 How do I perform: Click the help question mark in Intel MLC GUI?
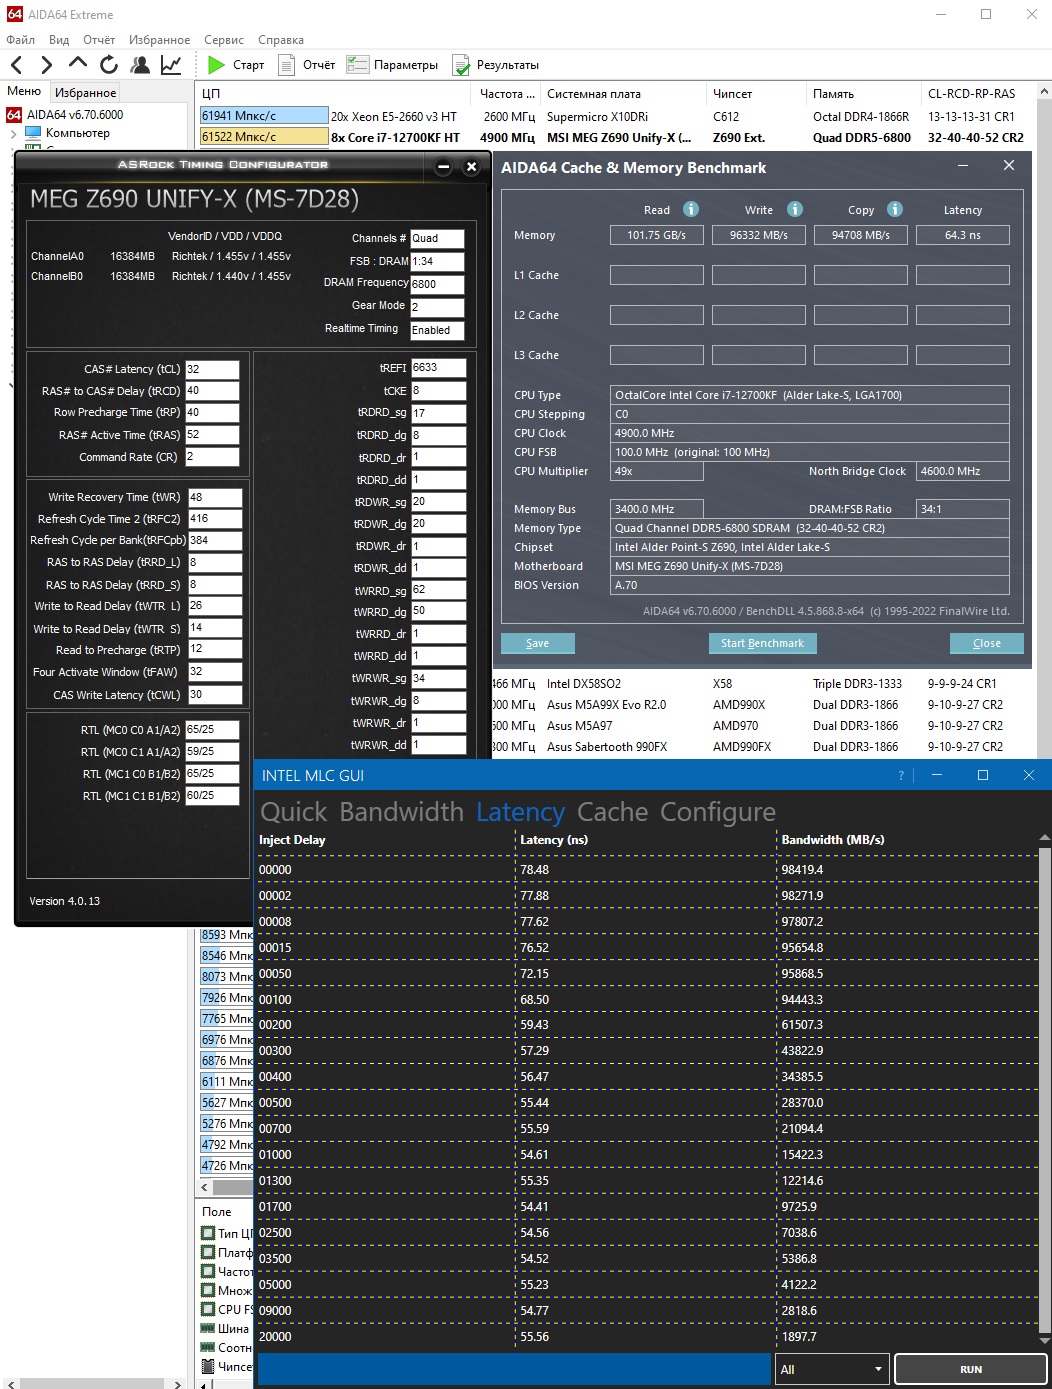coord(901,776)
